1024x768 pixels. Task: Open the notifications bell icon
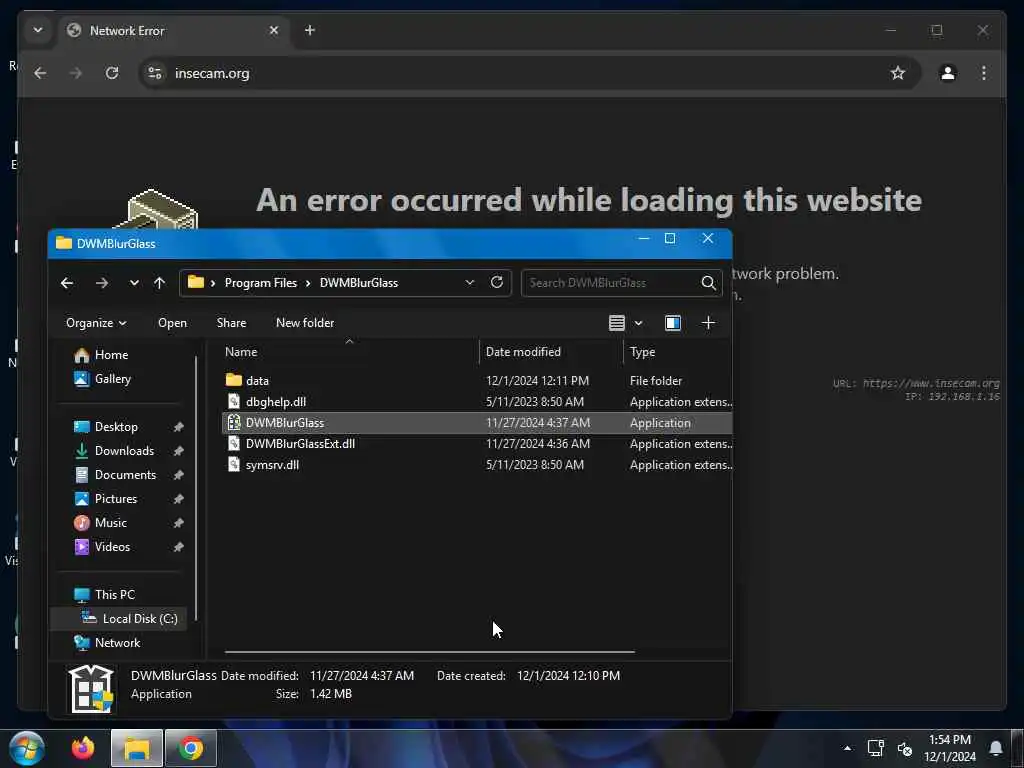click(995, 748)
